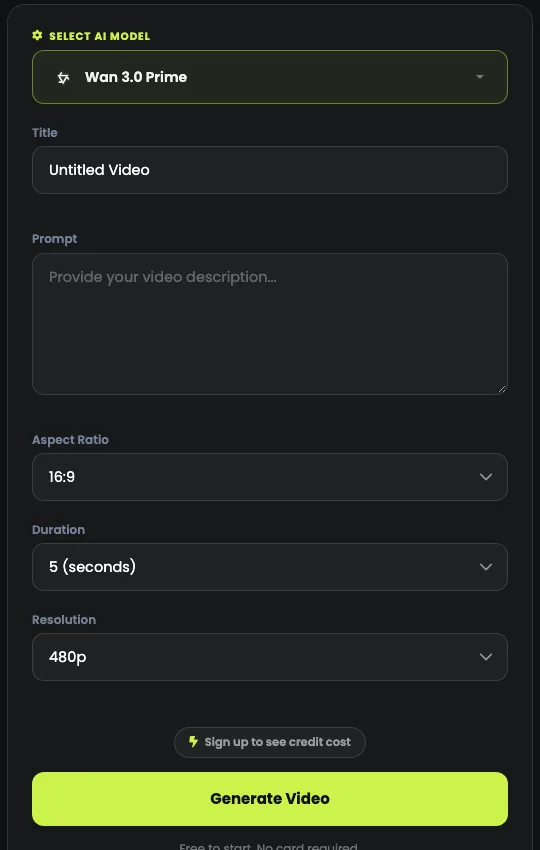Open the Wan 3.0 Prime model selector

[269, 77]
